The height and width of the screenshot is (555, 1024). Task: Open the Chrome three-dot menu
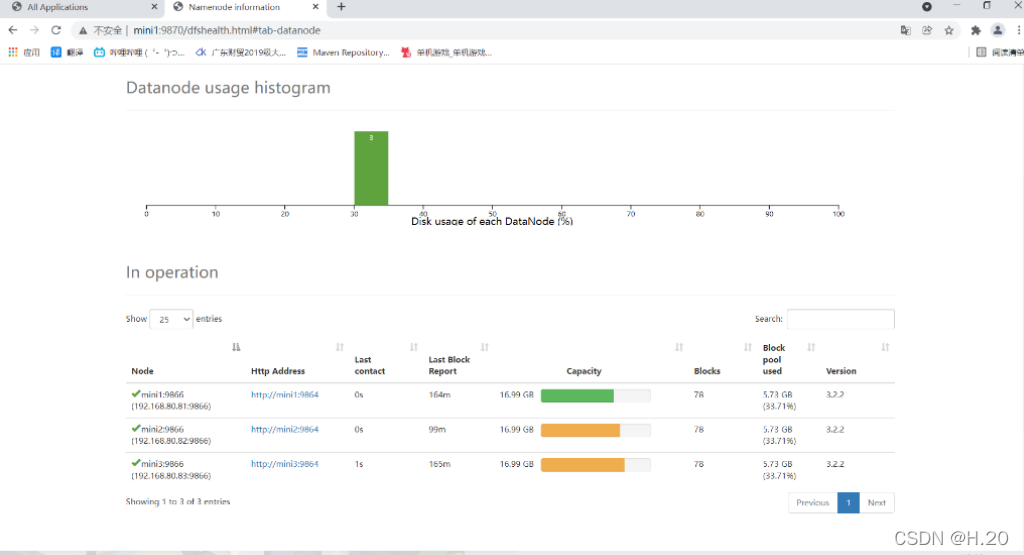coord(1018,30)
